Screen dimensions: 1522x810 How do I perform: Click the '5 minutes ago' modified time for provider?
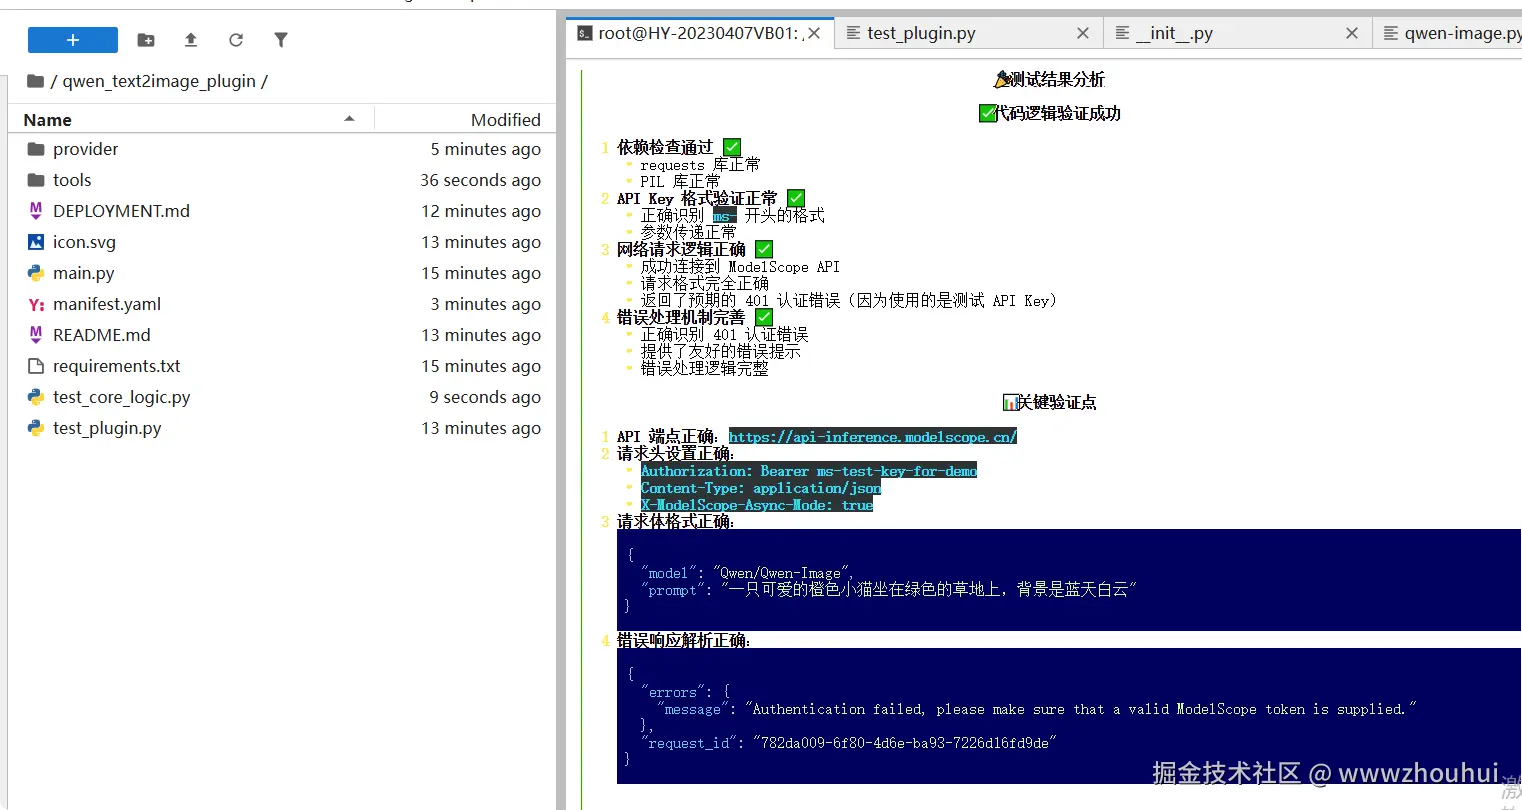pos(486,149)
